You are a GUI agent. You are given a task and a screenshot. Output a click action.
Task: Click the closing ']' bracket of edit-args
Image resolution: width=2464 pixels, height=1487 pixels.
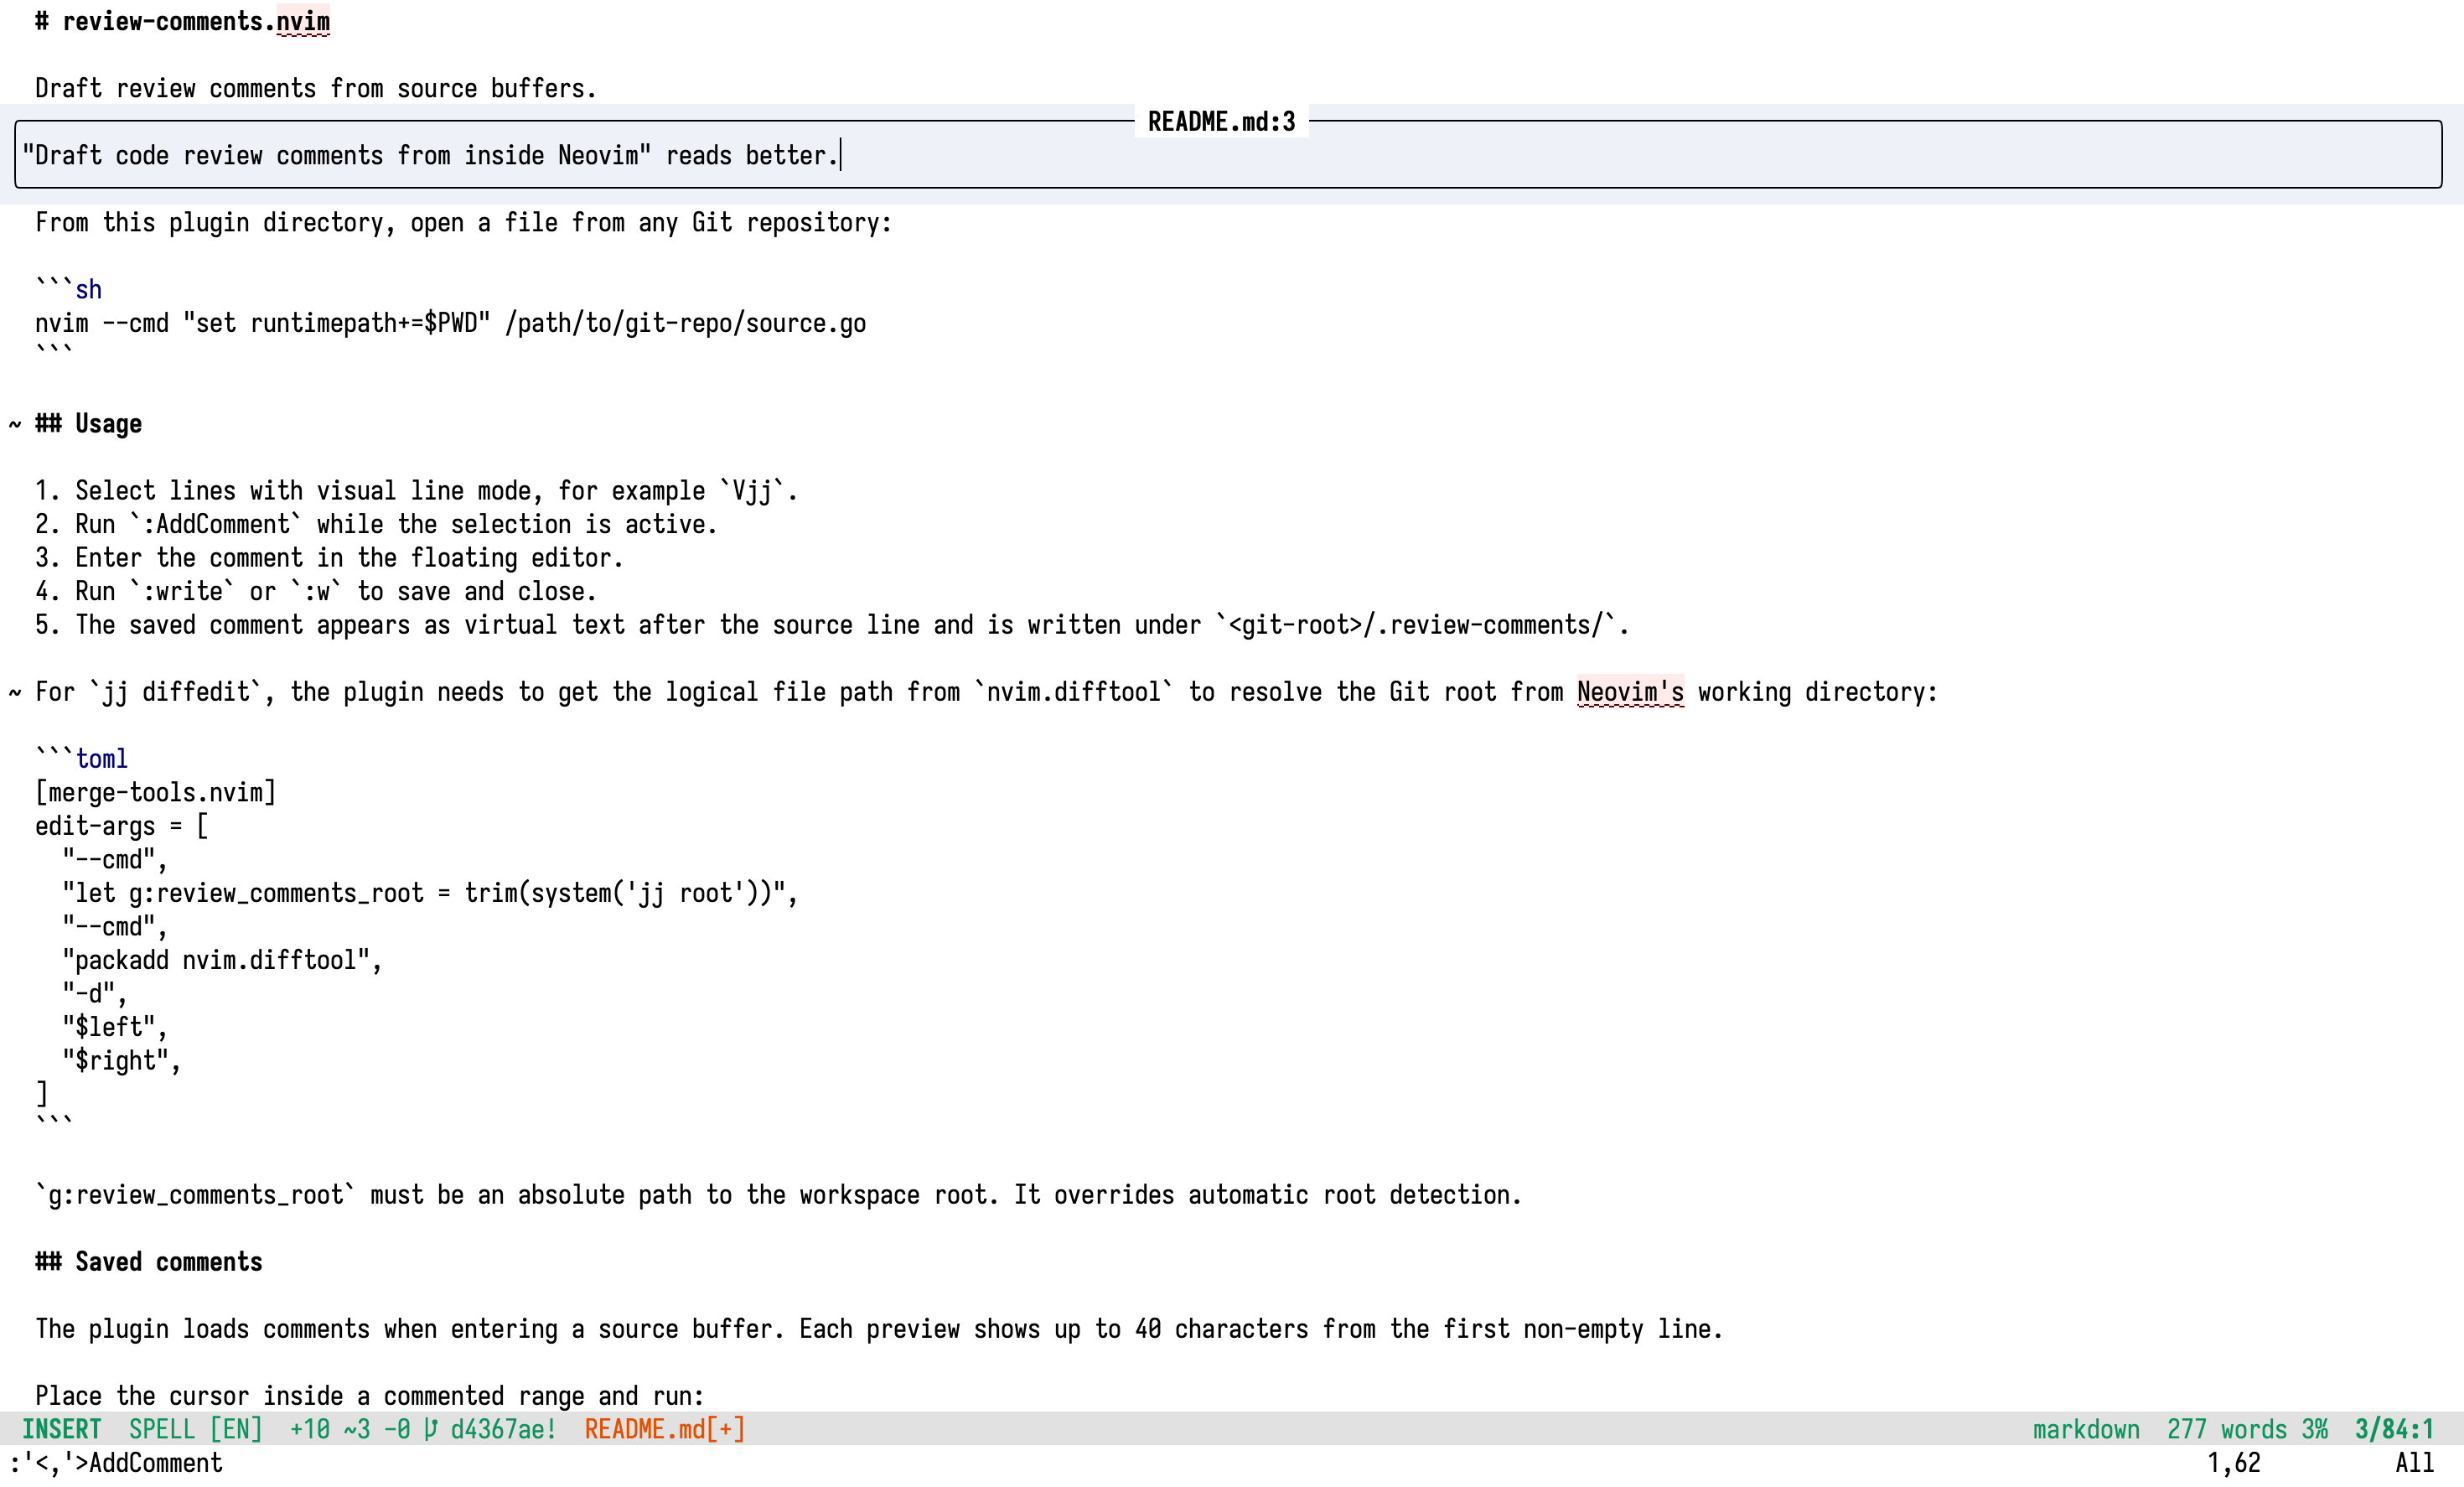[42, 1094]
